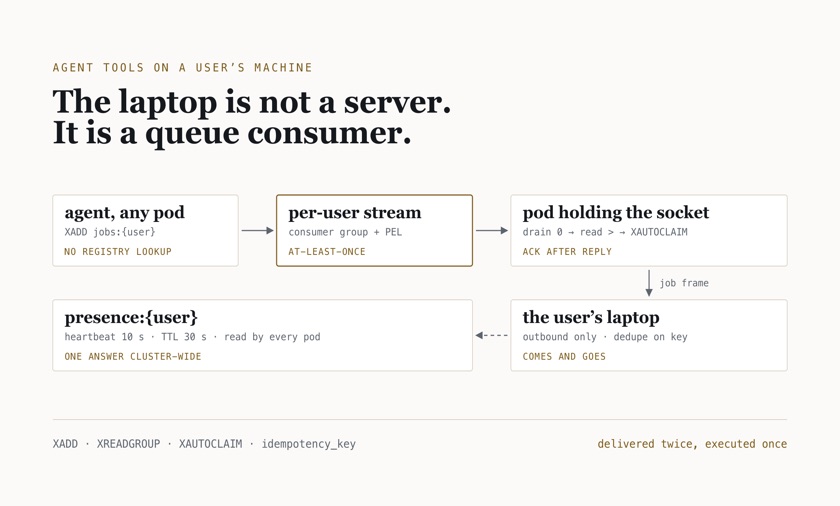Viewport: 840px width, 506px height.
Task: Click the 'ACK AFTER REPLY' label
Action: tap(567, 252)
